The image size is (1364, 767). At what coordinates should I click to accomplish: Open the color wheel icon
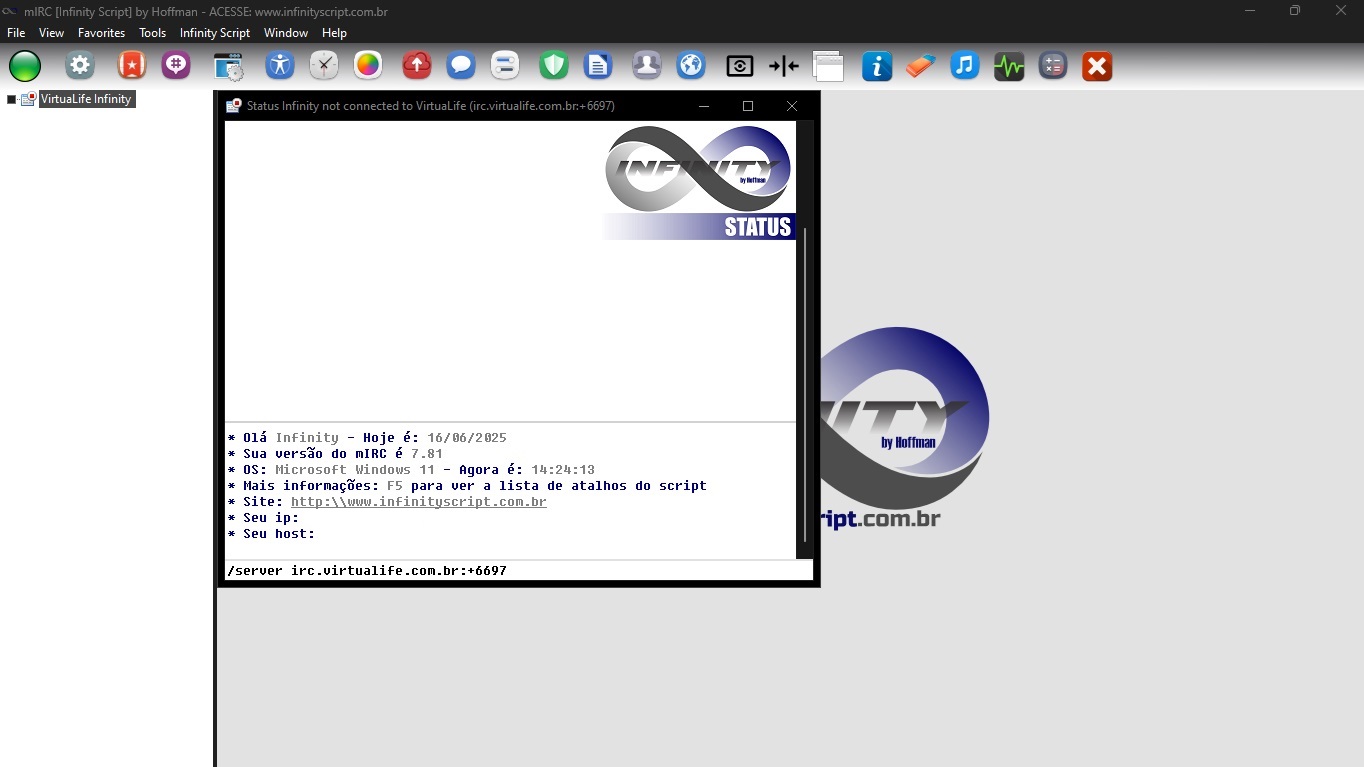(x=368, y=67)
